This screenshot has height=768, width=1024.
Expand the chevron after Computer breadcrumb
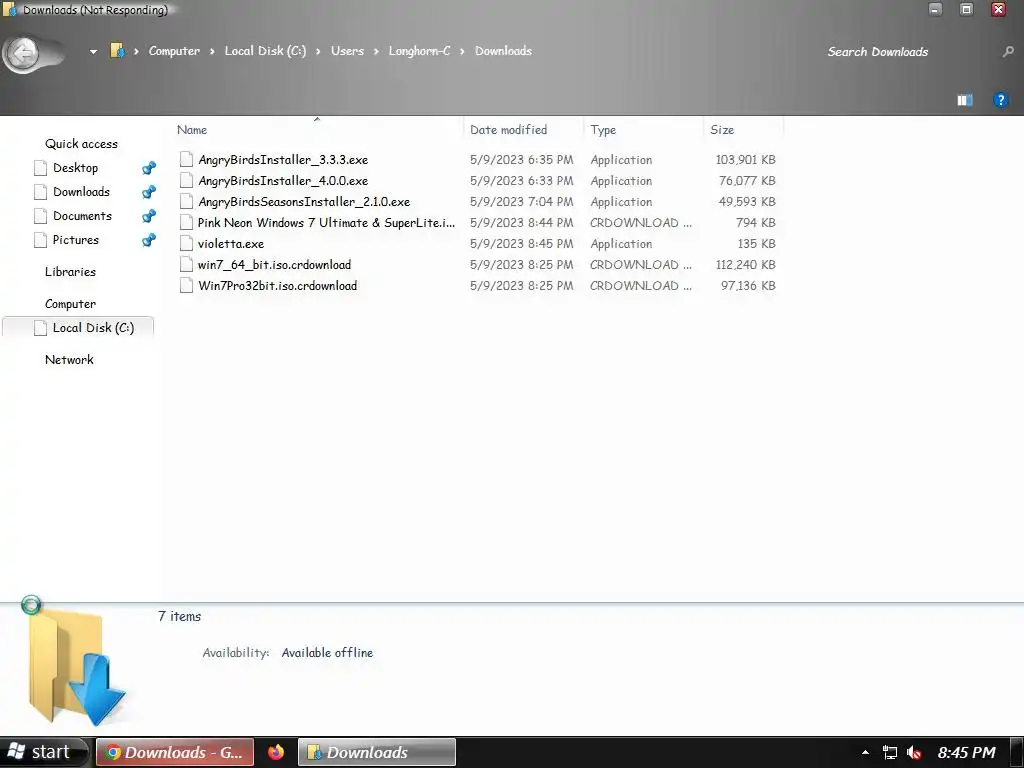tap(212, 51)
